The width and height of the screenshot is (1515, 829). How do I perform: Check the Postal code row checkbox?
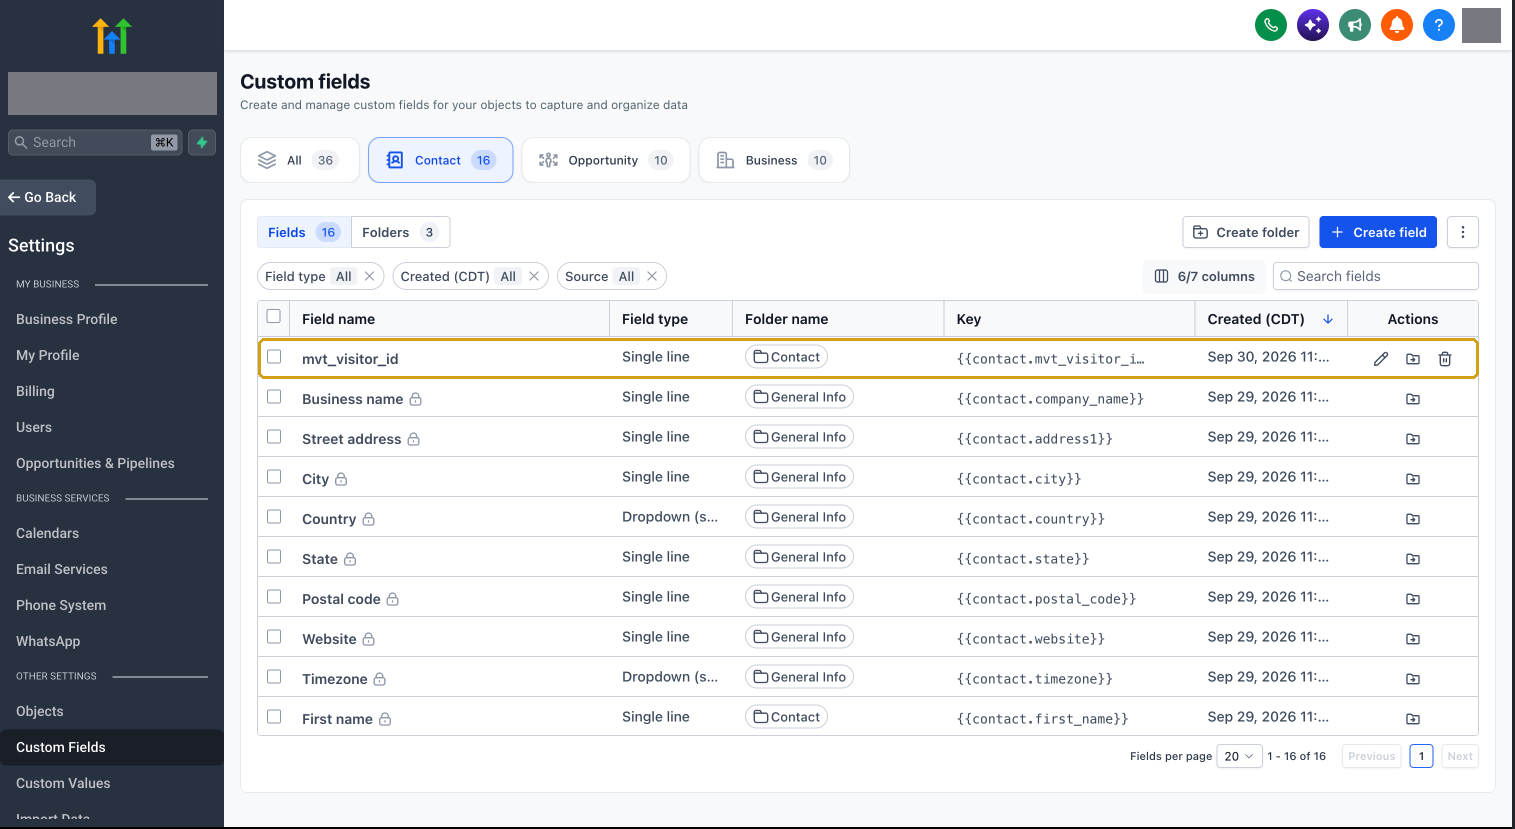point(274,597)
